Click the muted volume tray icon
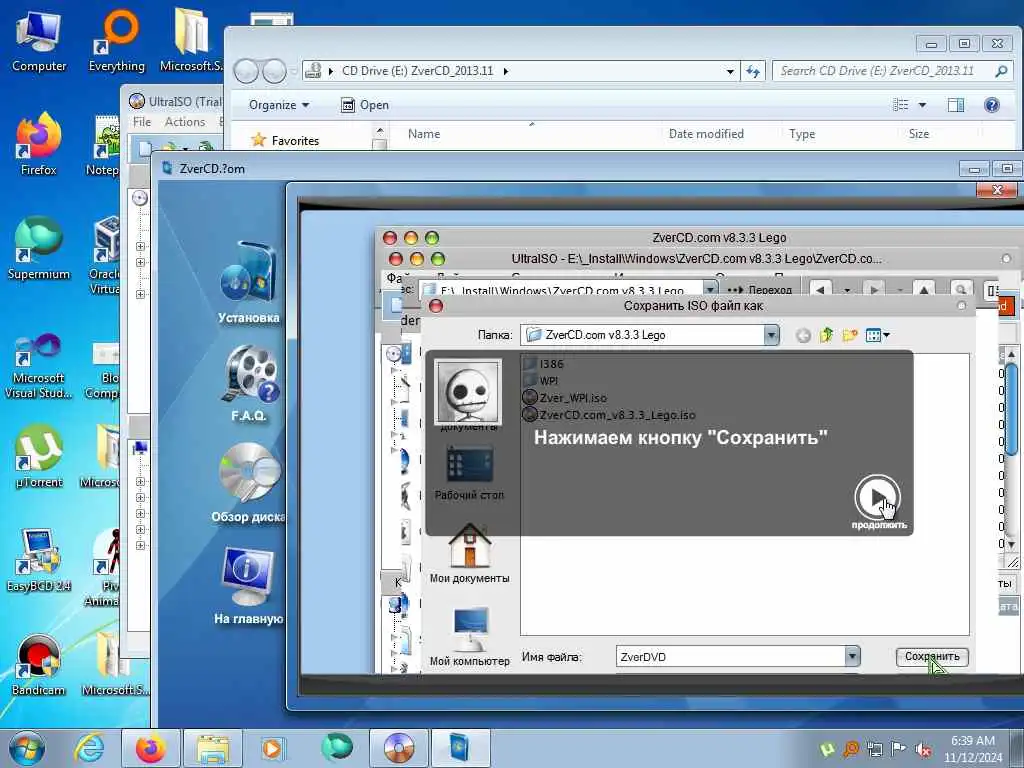1024x768 pixels. pos(923,749)
